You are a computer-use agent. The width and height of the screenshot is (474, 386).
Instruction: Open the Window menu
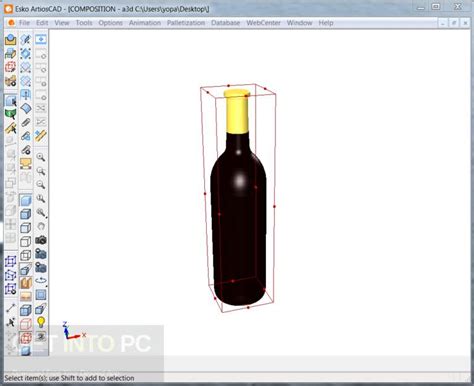tap(299, 23)
